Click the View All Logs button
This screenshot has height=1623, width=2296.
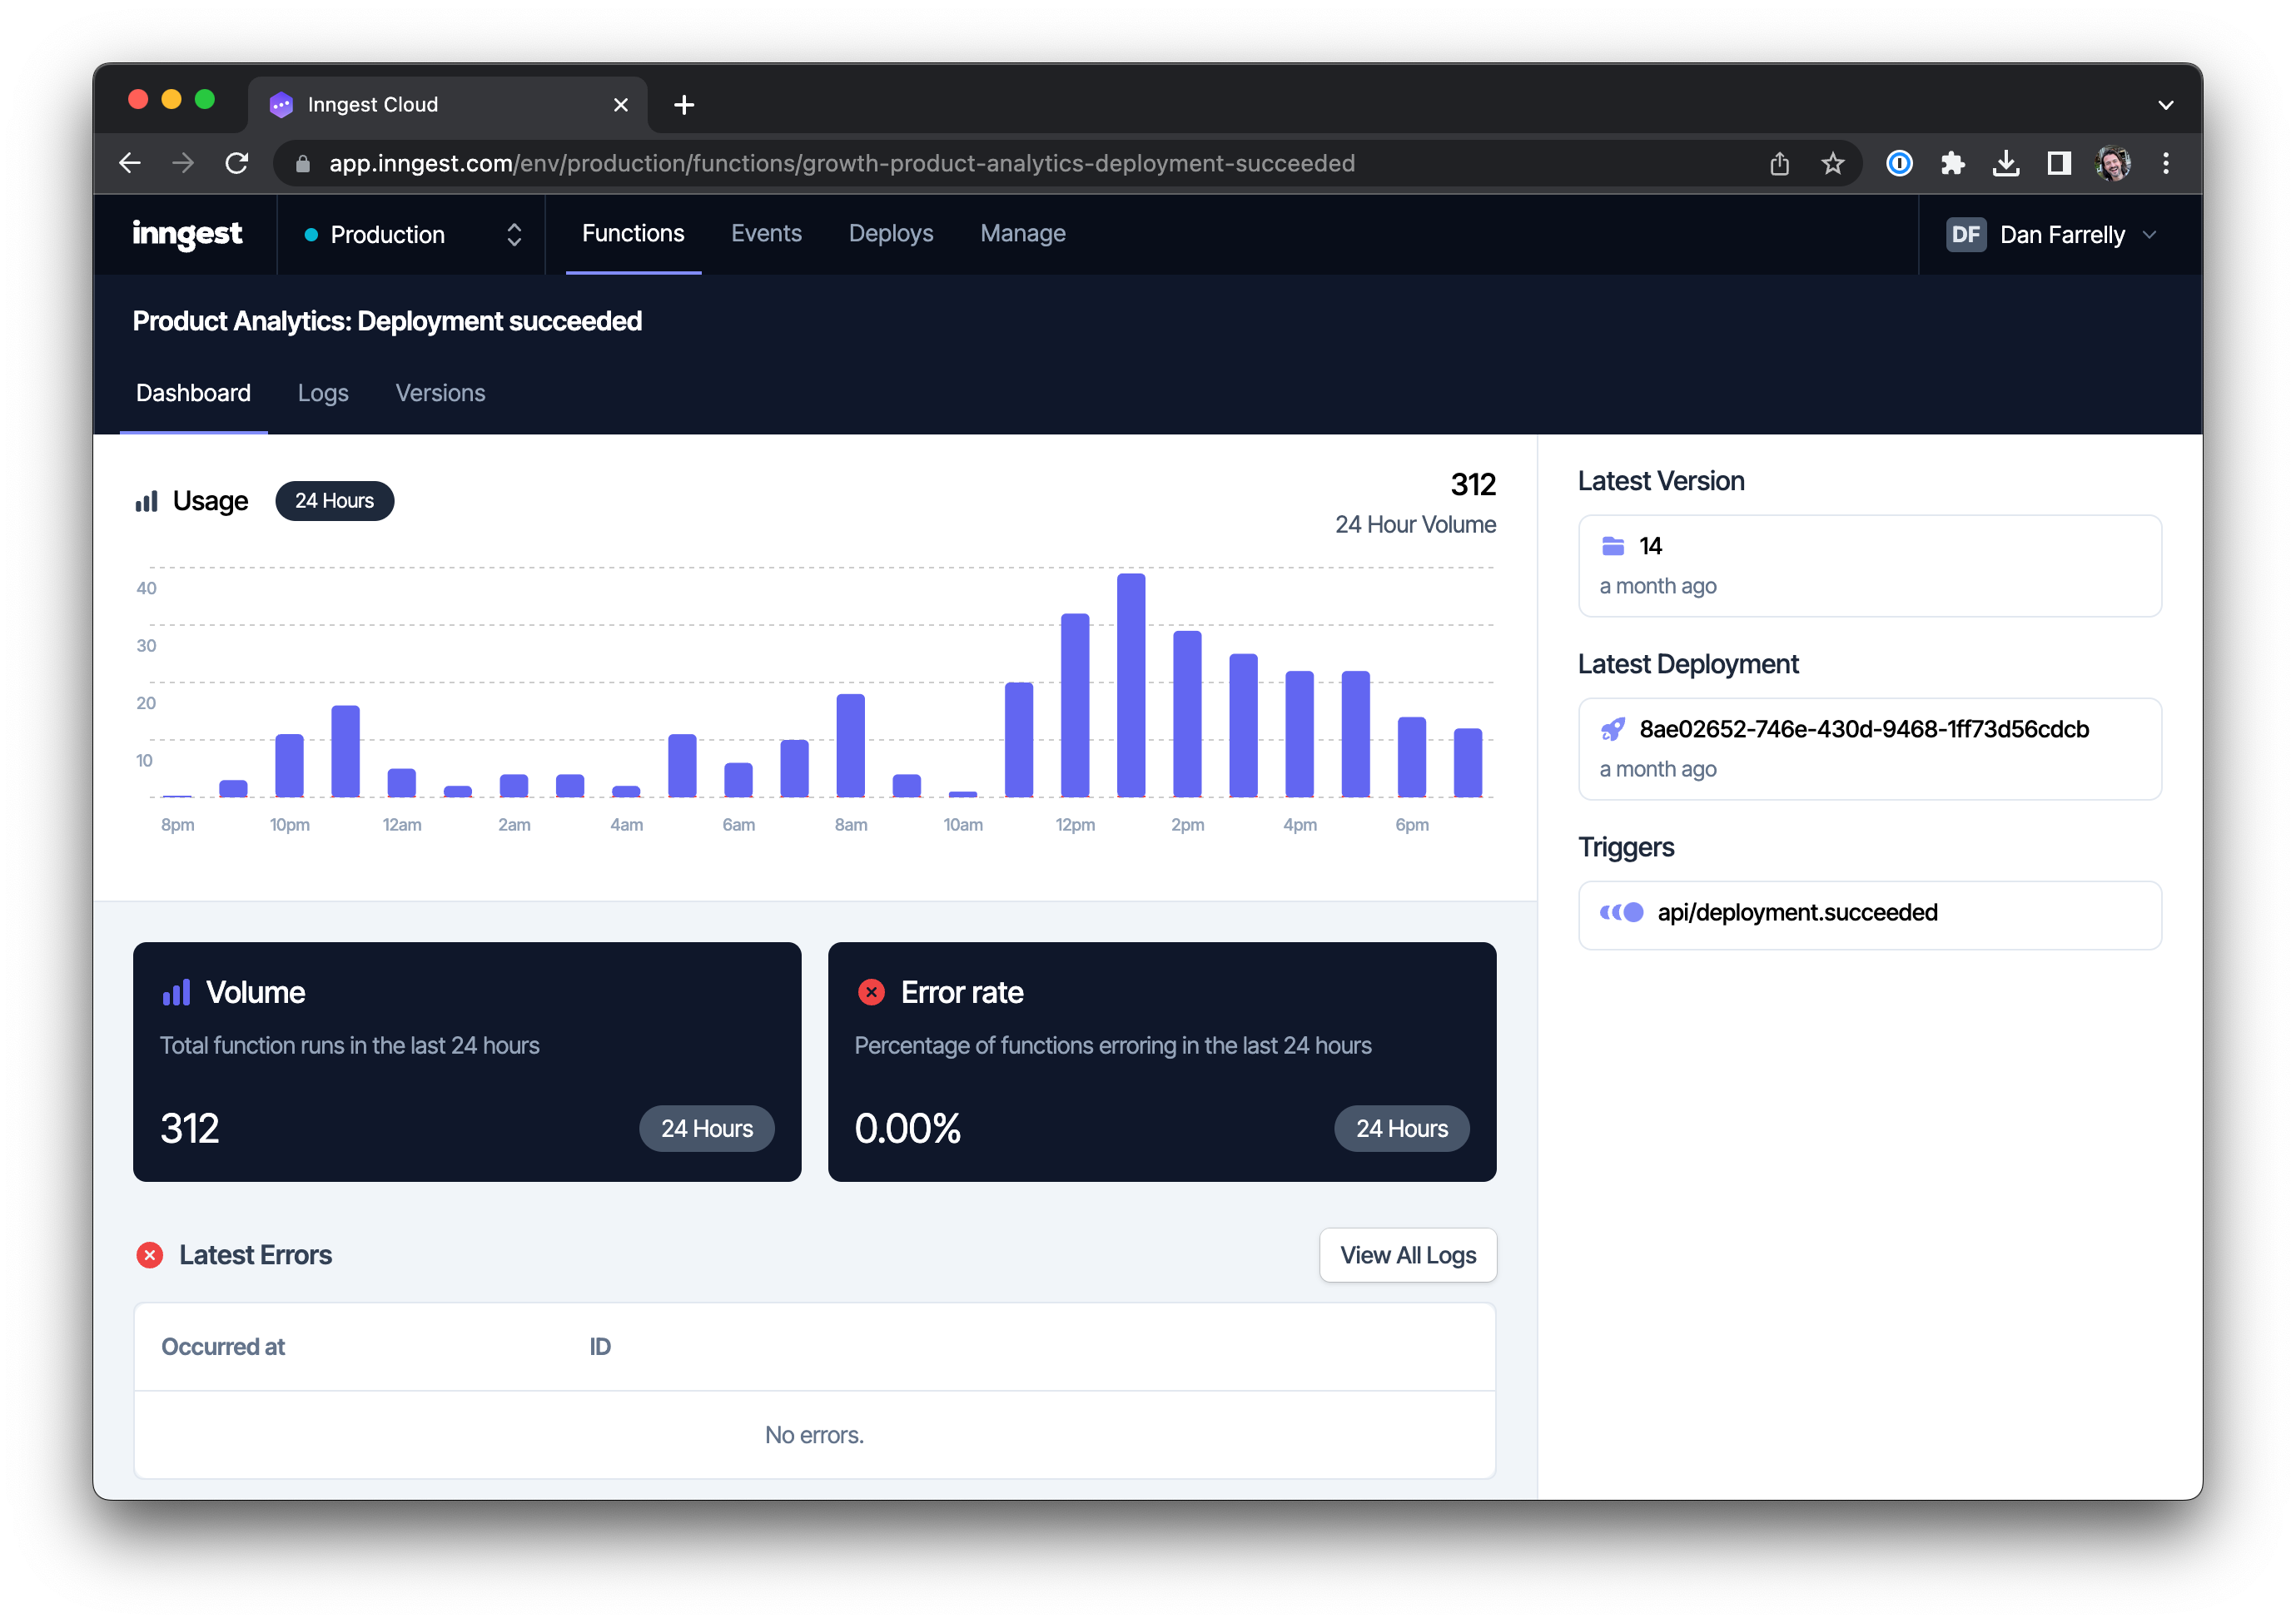1407,1255
